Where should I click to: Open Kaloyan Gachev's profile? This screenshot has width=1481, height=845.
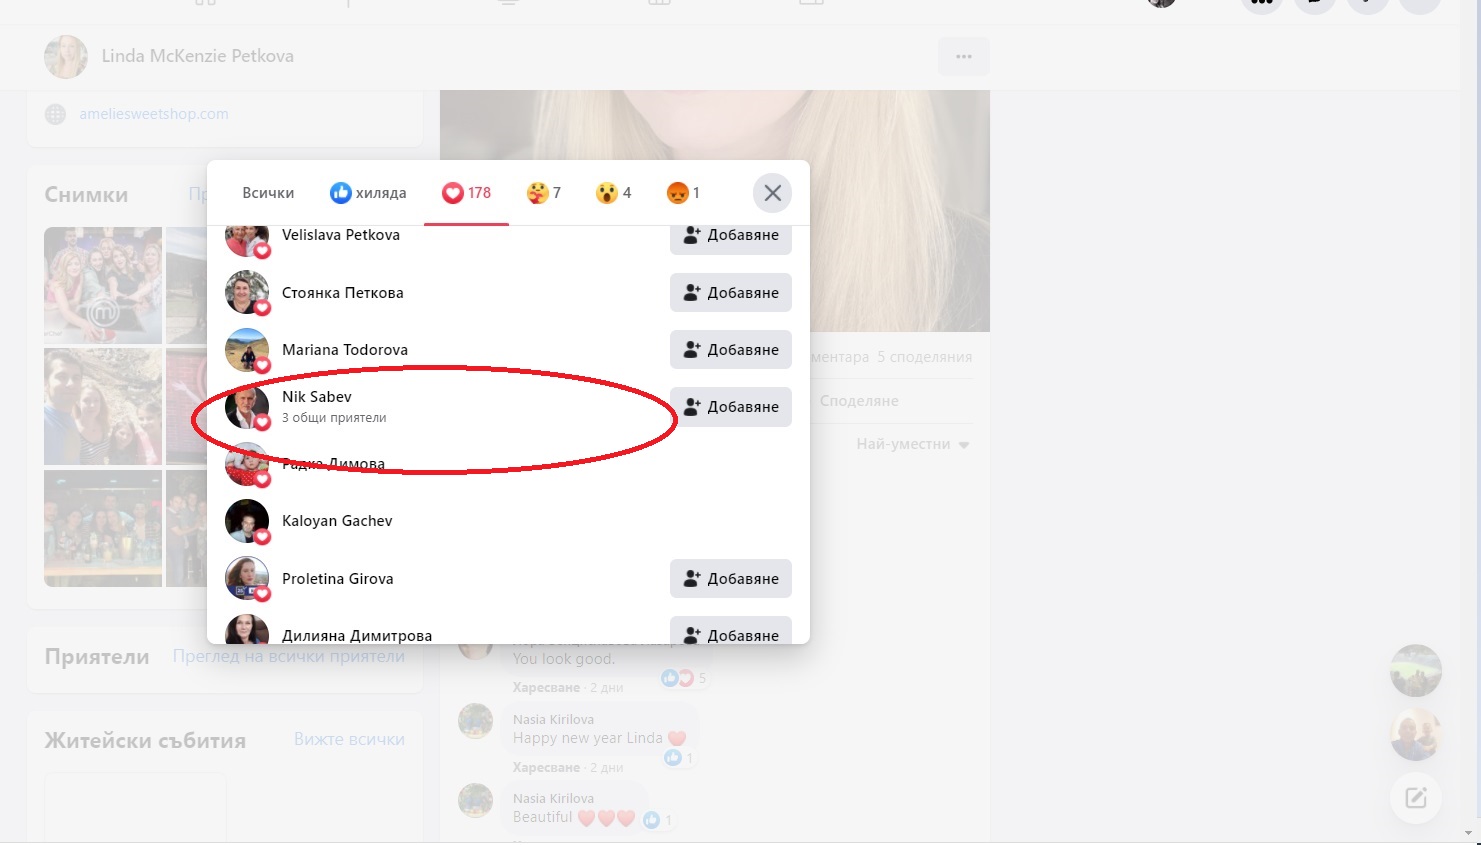[x=337, y=521]
